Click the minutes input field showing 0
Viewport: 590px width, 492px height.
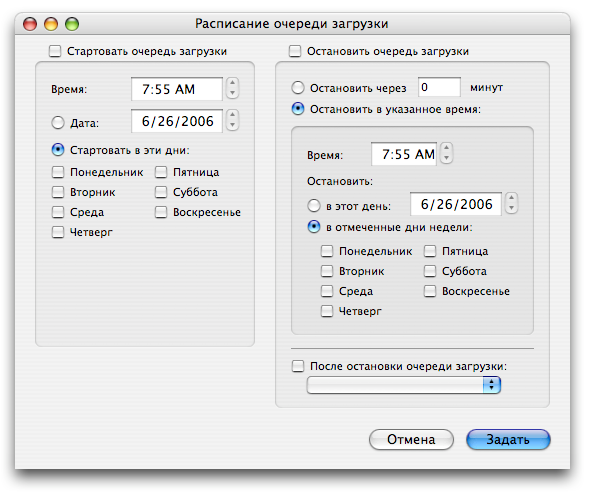(x=439, y=87)
